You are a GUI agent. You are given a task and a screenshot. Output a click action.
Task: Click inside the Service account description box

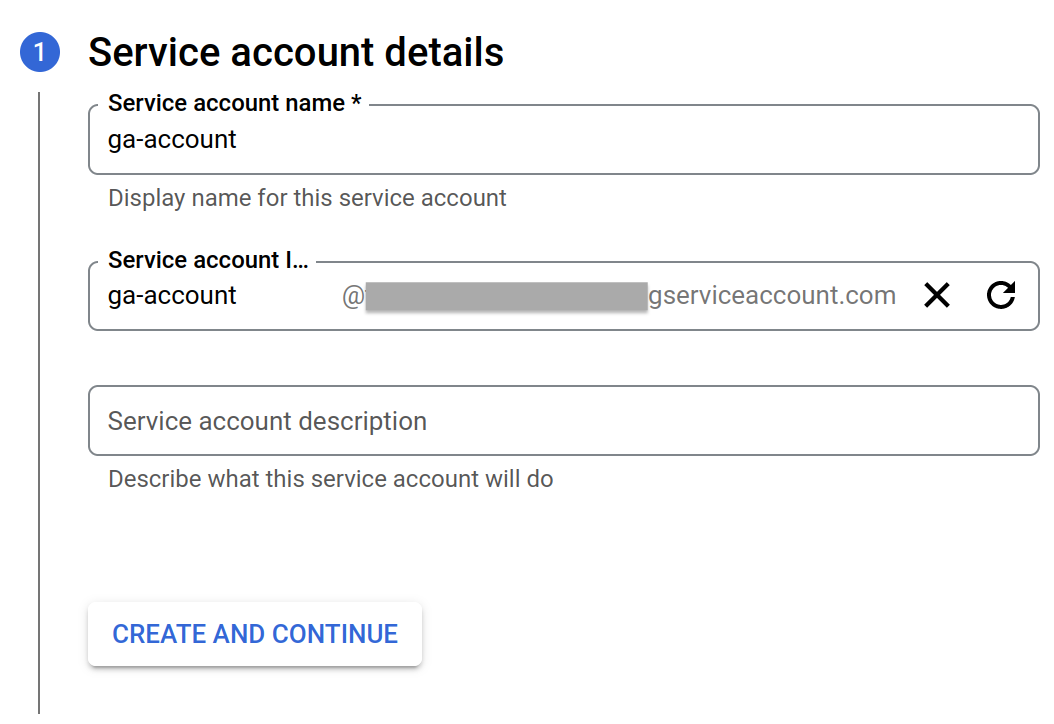500,420
